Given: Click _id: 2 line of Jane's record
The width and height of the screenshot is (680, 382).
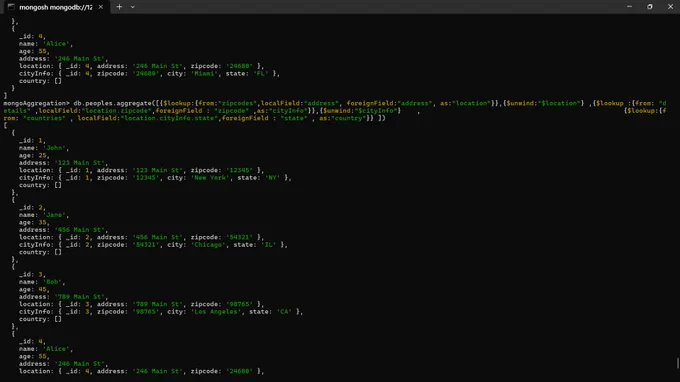Looking at the screenshot, I should point(32,208).
